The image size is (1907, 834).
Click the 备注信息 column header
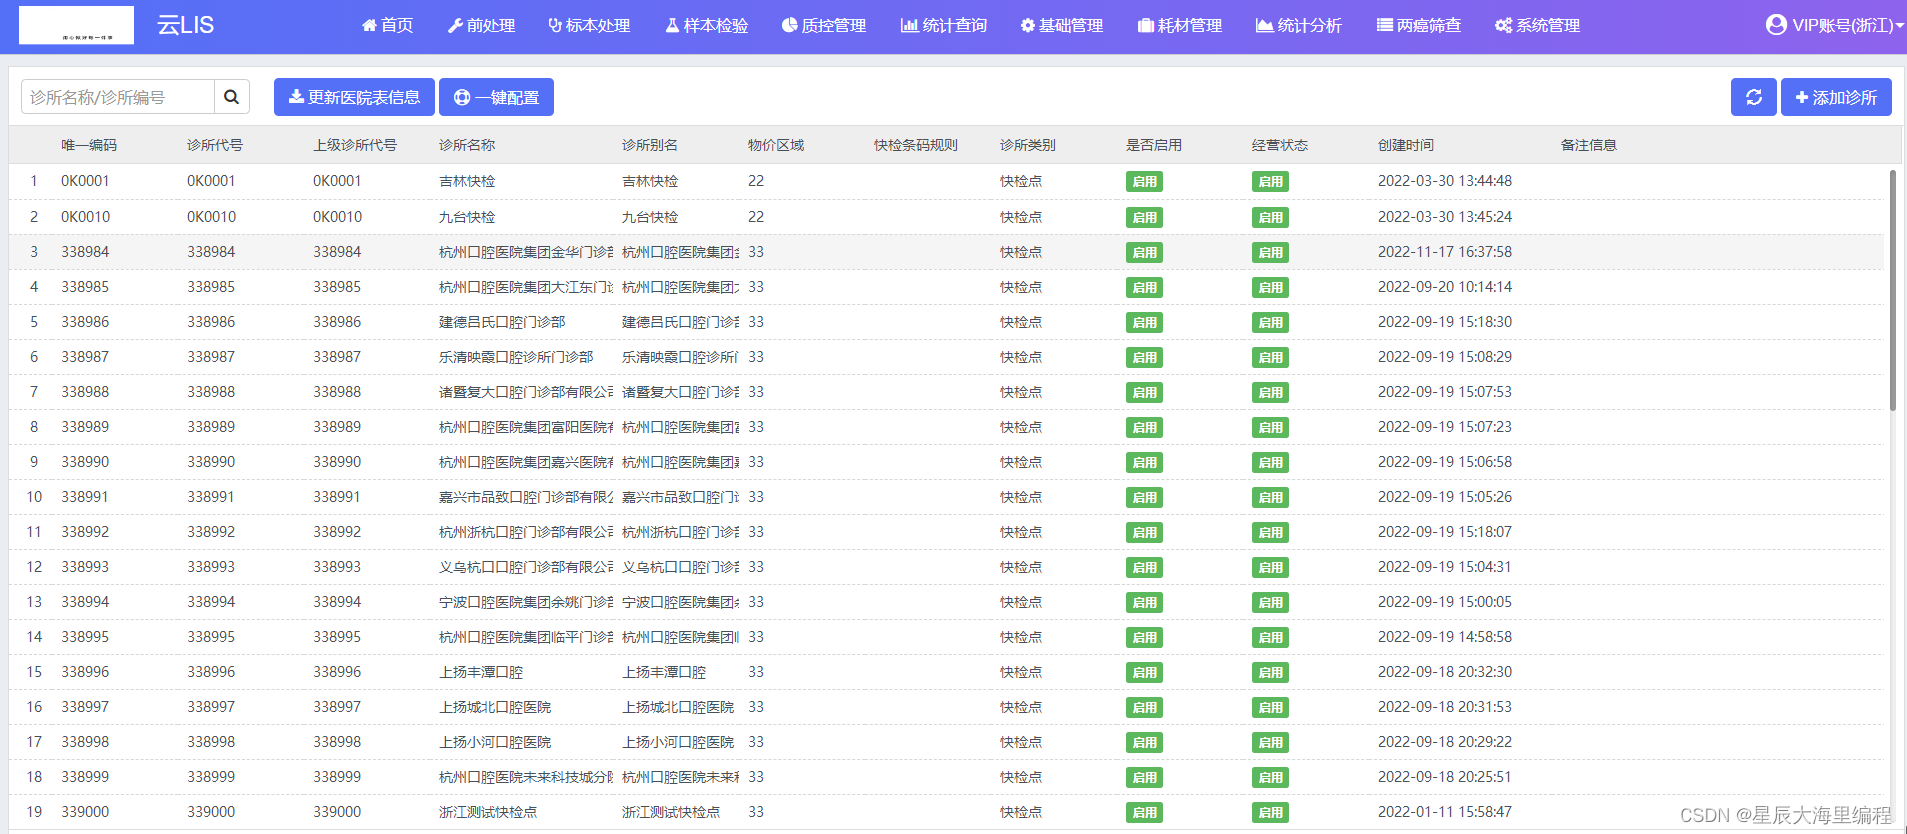1589,145
